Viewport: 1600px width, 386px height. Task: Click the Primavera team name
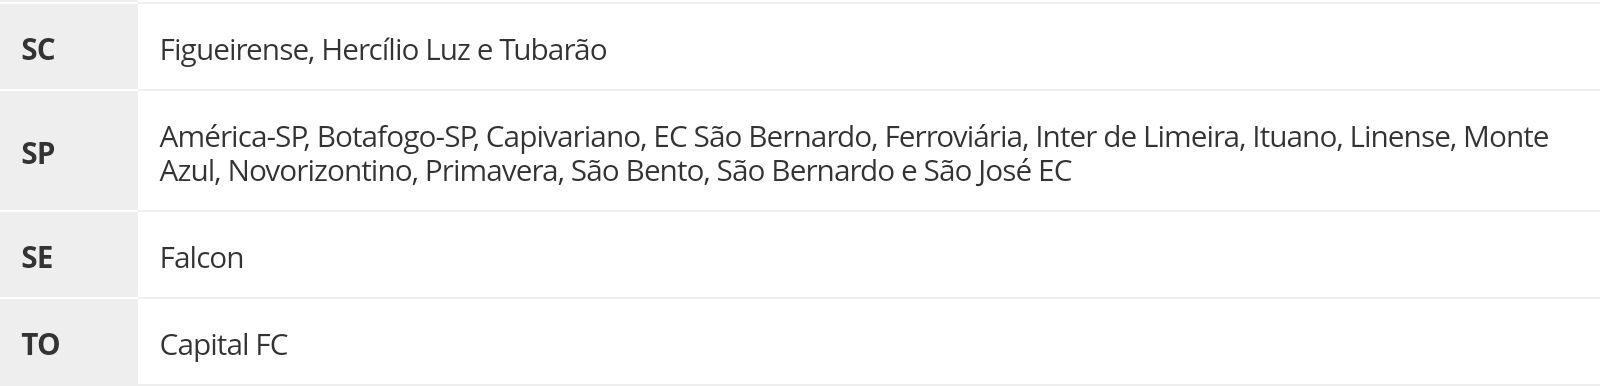490,171
